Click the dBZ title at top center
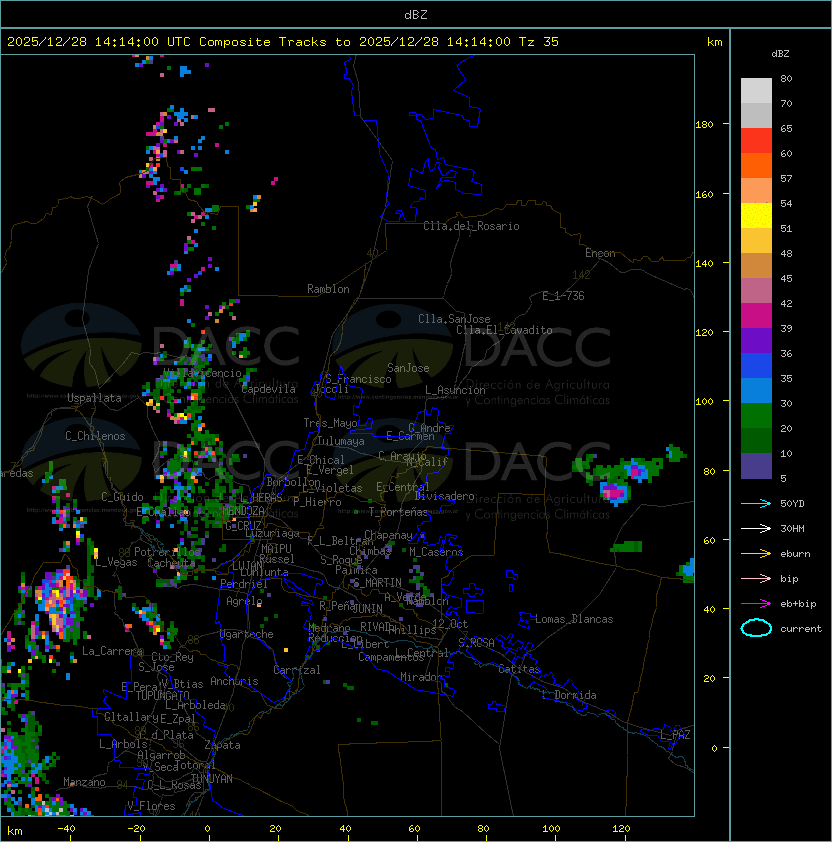Viewport: 832px width, 842px height. coord(416,15)
